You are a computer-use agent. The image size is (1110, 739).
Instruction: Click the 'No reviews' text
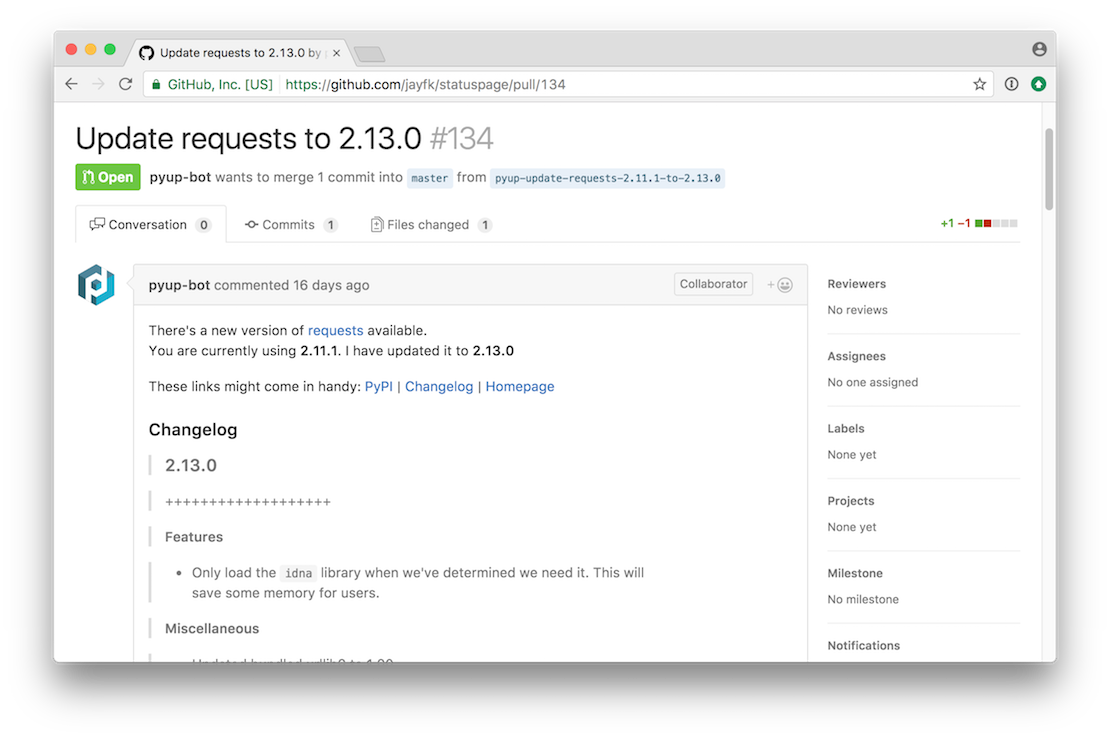(x=857, y=310)
